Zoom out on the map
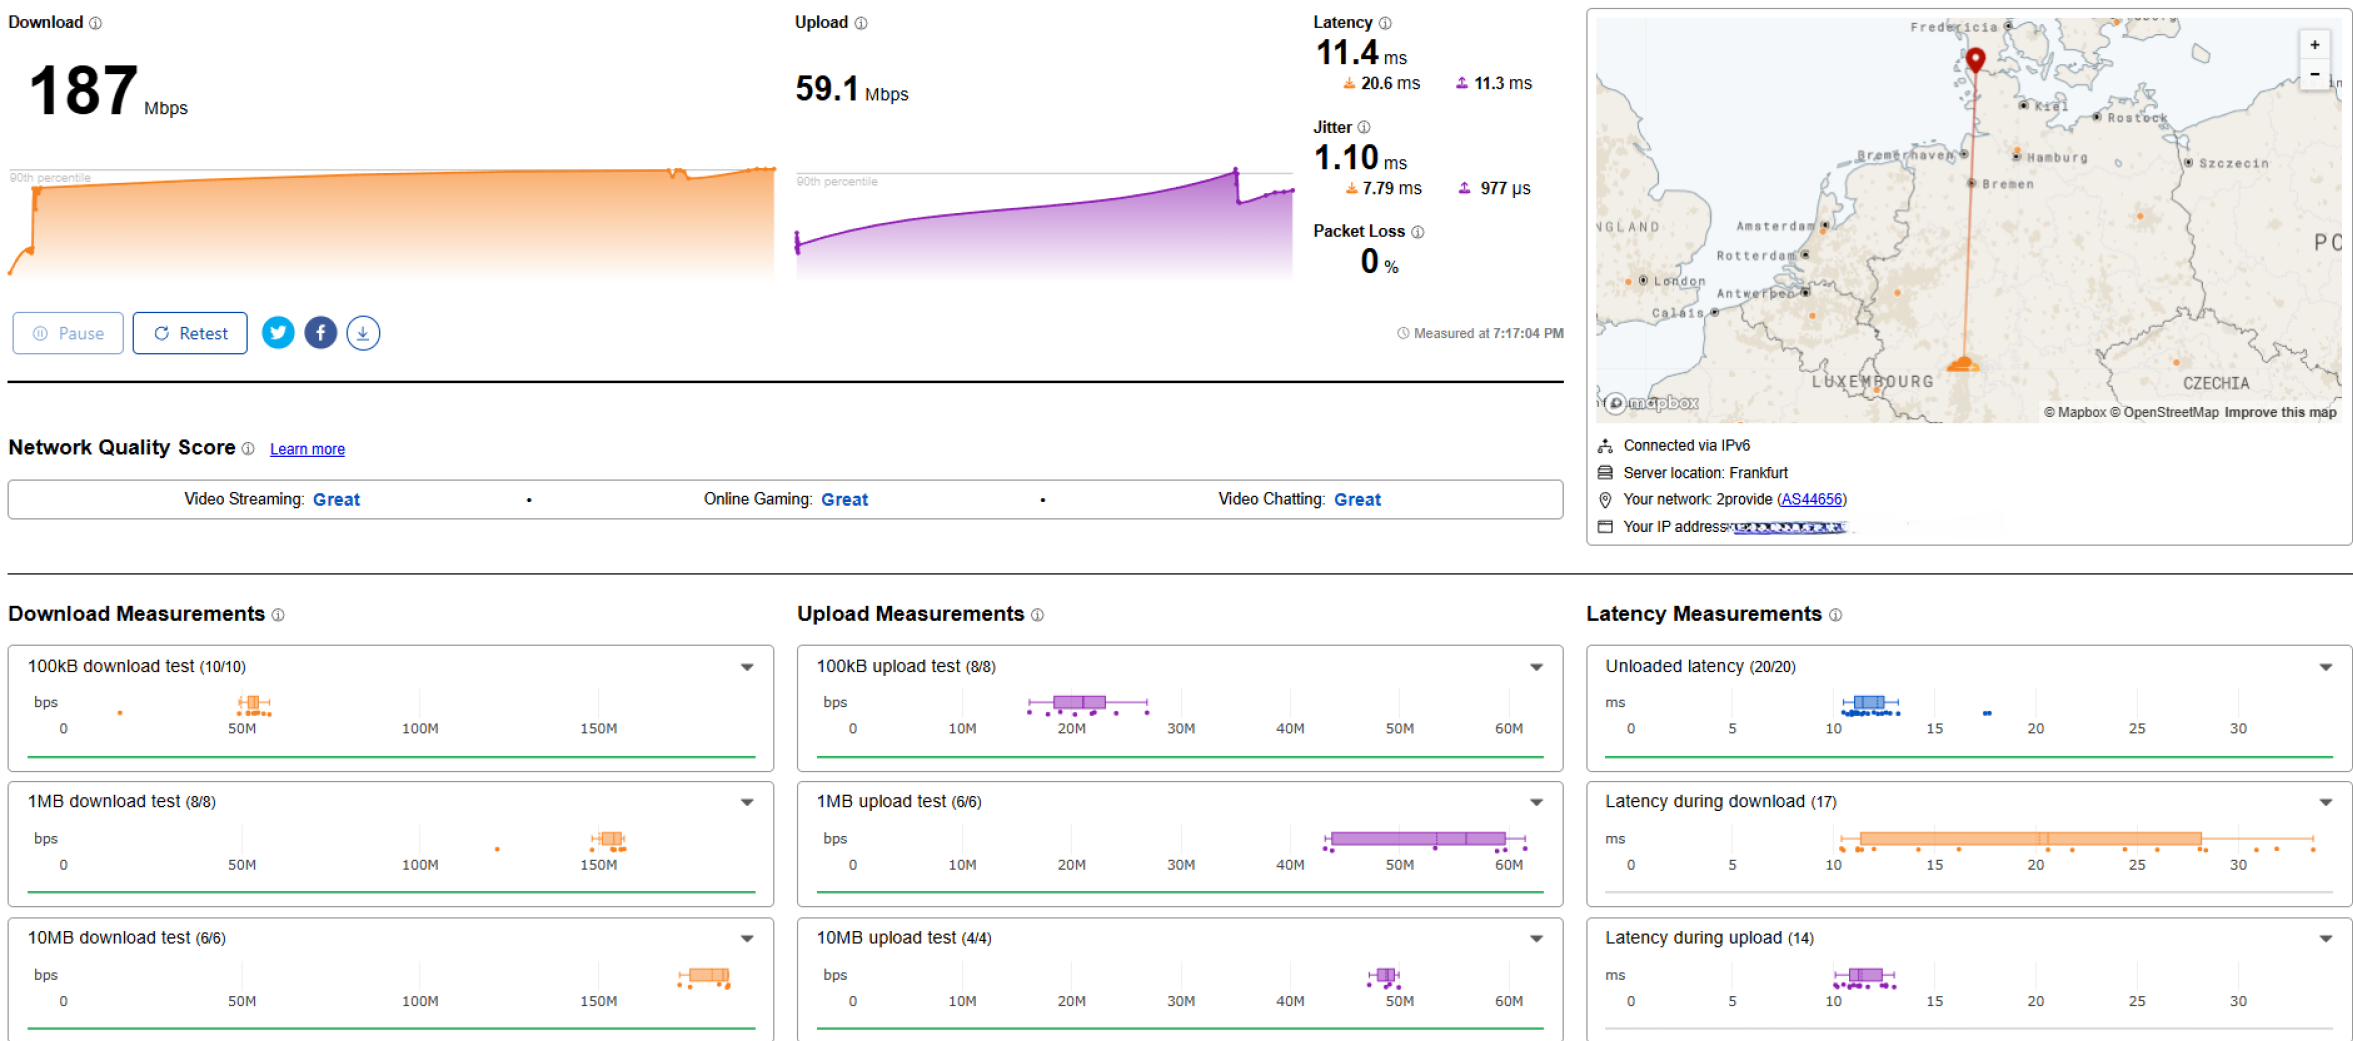Screen dimensions: 2353x1041 [x=2314, y=75]
